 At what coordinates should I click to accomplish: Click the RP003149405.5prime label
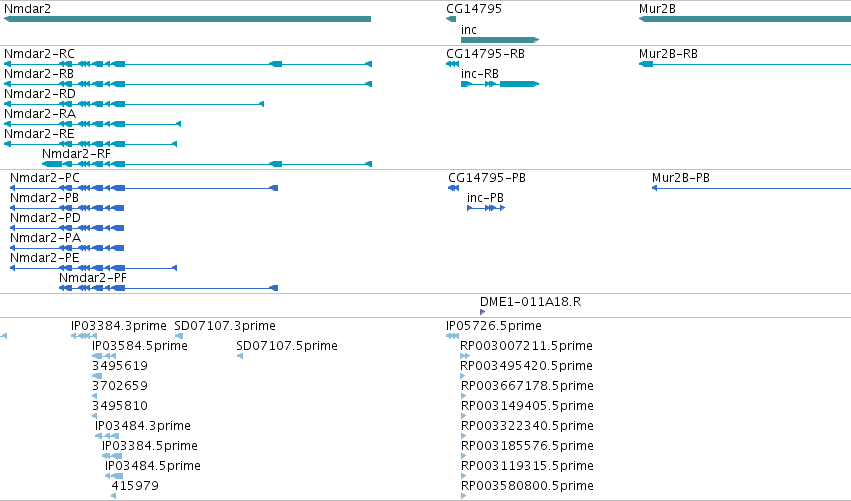[x=527, y=407]
